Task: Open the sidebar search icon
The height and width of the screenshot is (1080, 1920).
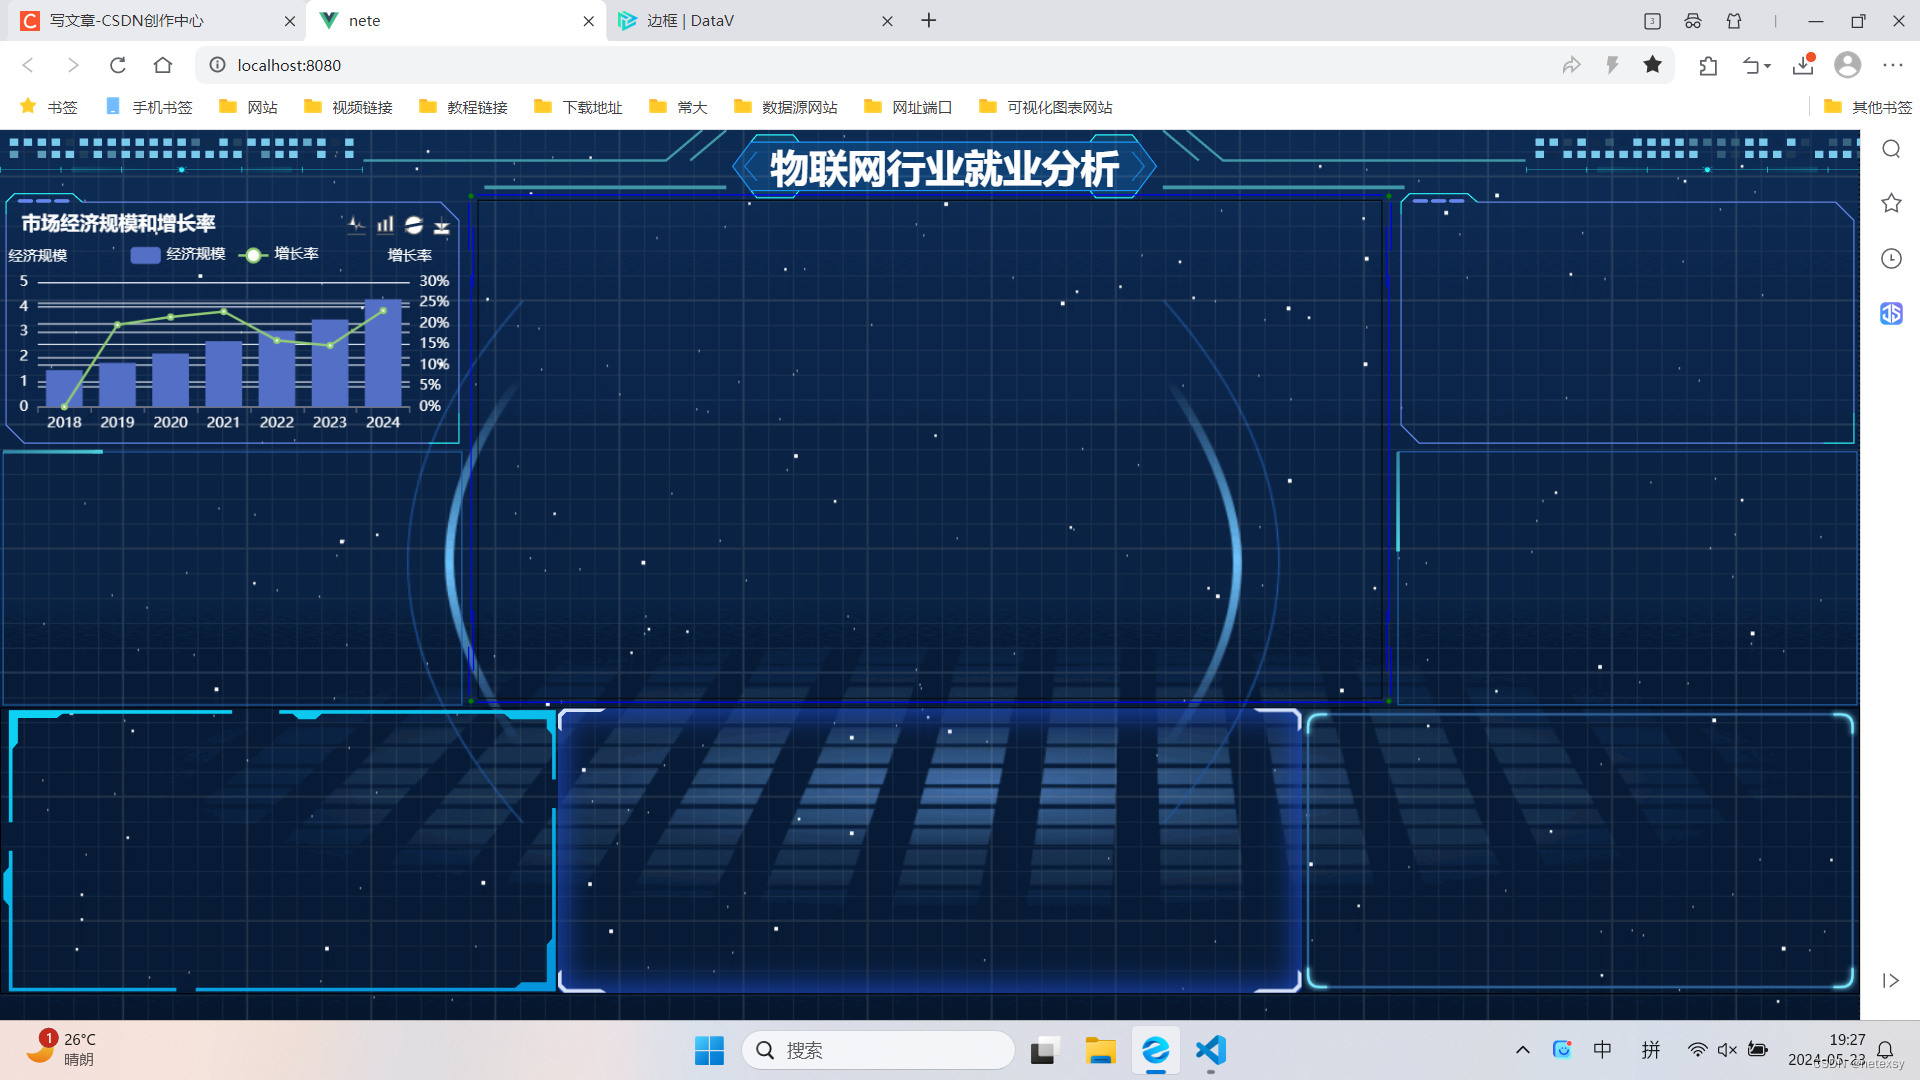Action: 1891,149
